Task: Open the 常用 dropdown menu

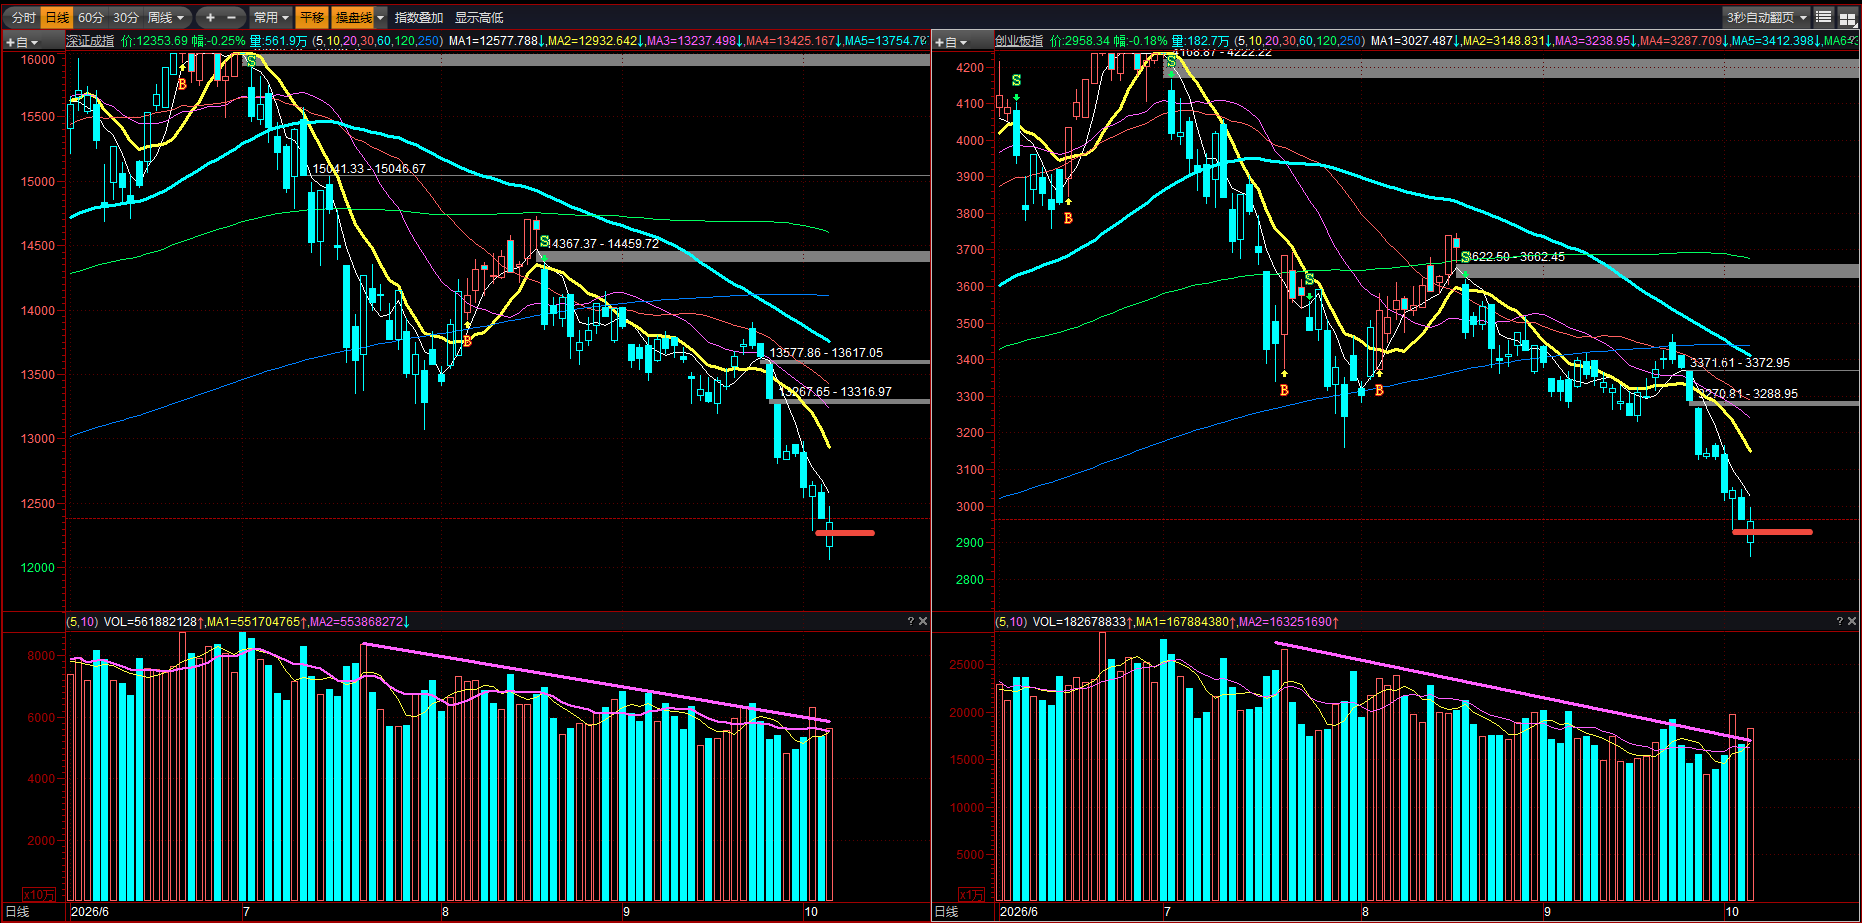Action: 271,18
